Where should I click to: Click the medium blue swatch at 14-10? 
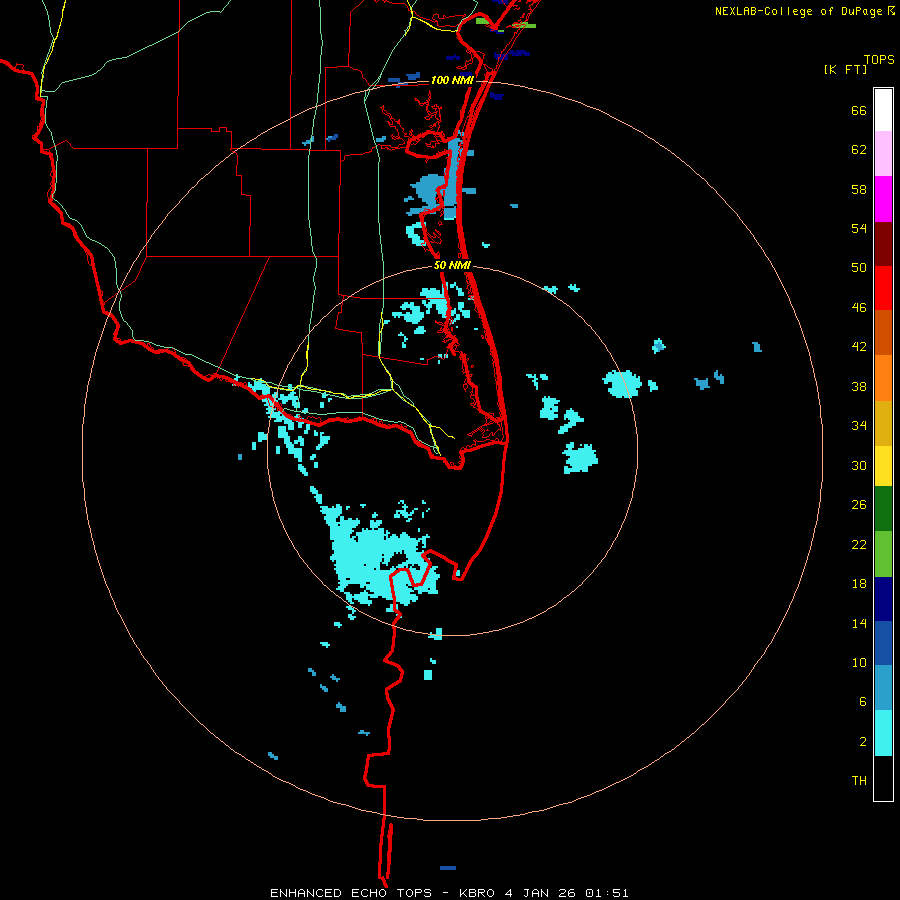point(883,643)
